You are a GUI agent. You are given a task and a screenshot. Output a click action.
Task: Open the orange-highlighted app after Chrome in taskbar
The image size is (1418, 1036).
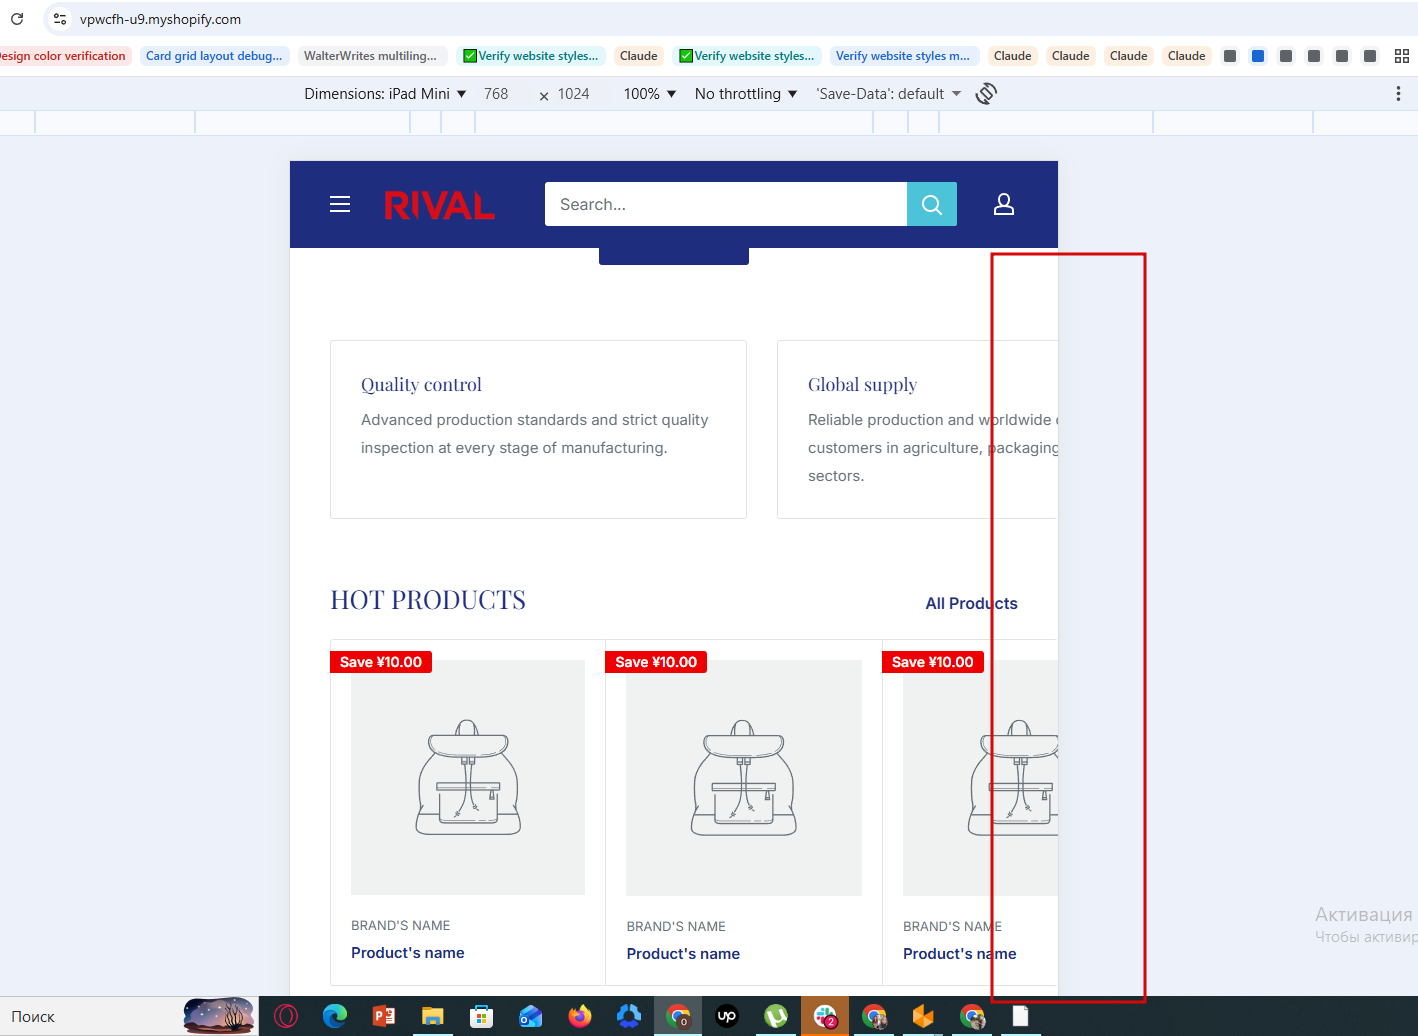pyautogui.click(x=923, y=1016)
